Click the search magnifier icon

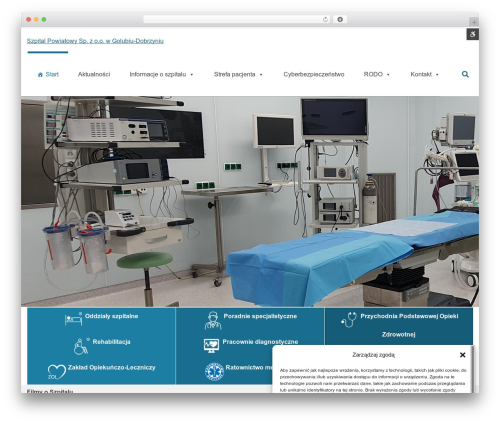[x=465, y=74]
